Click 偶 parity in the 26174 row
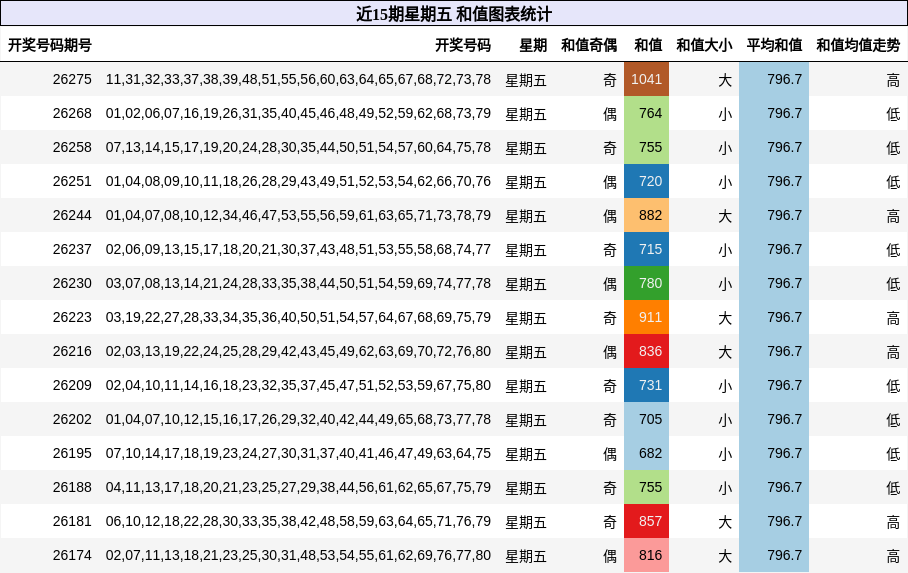908x573 pixels. coord(610,556)
